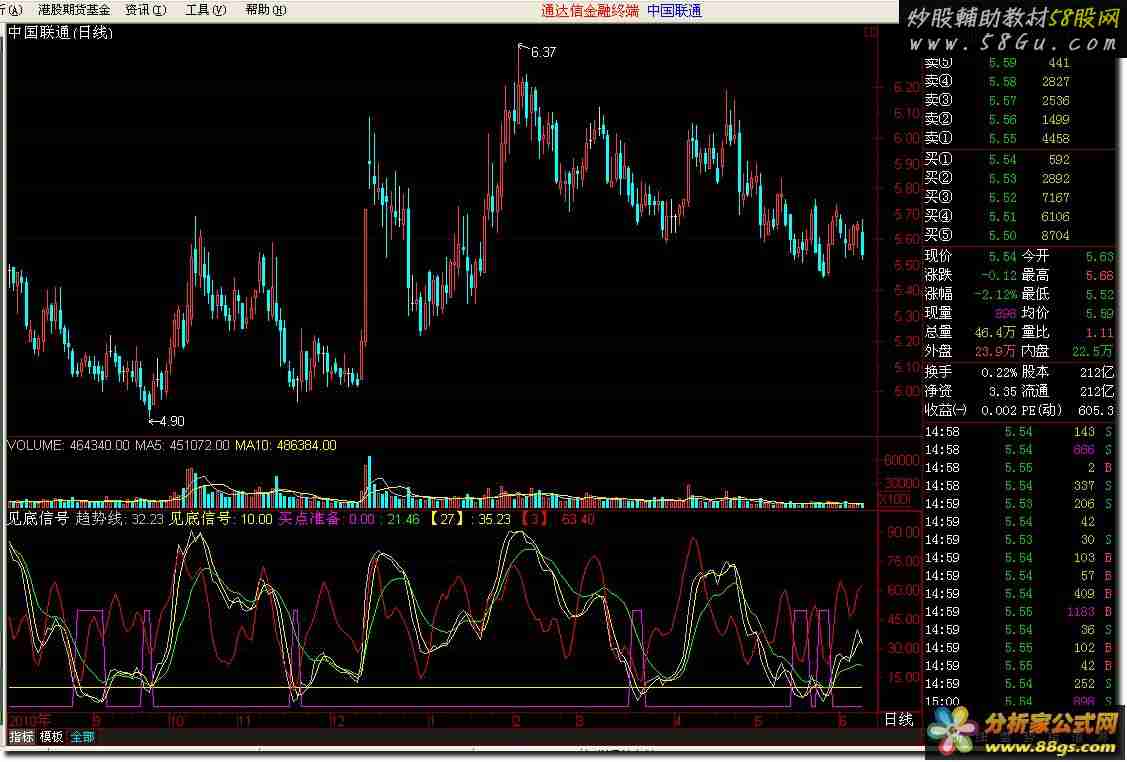Click the 通达信金融终端 title text
Screen dimensions: 1127x762
tap(589, 11)
